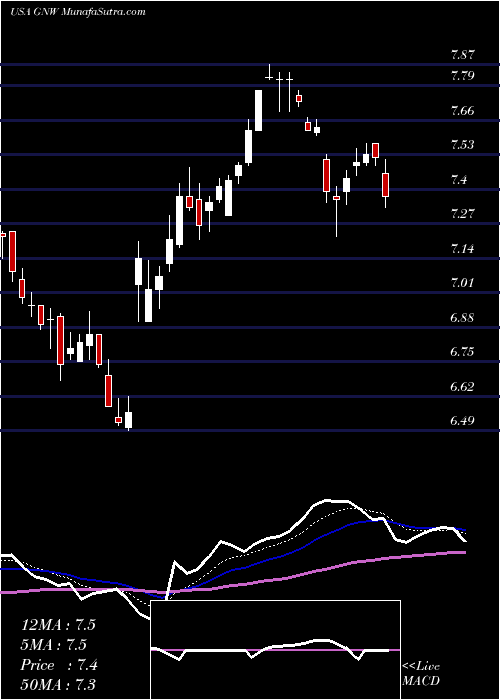Click the '5MA : 7.5' legend entry

coord(54,645)
